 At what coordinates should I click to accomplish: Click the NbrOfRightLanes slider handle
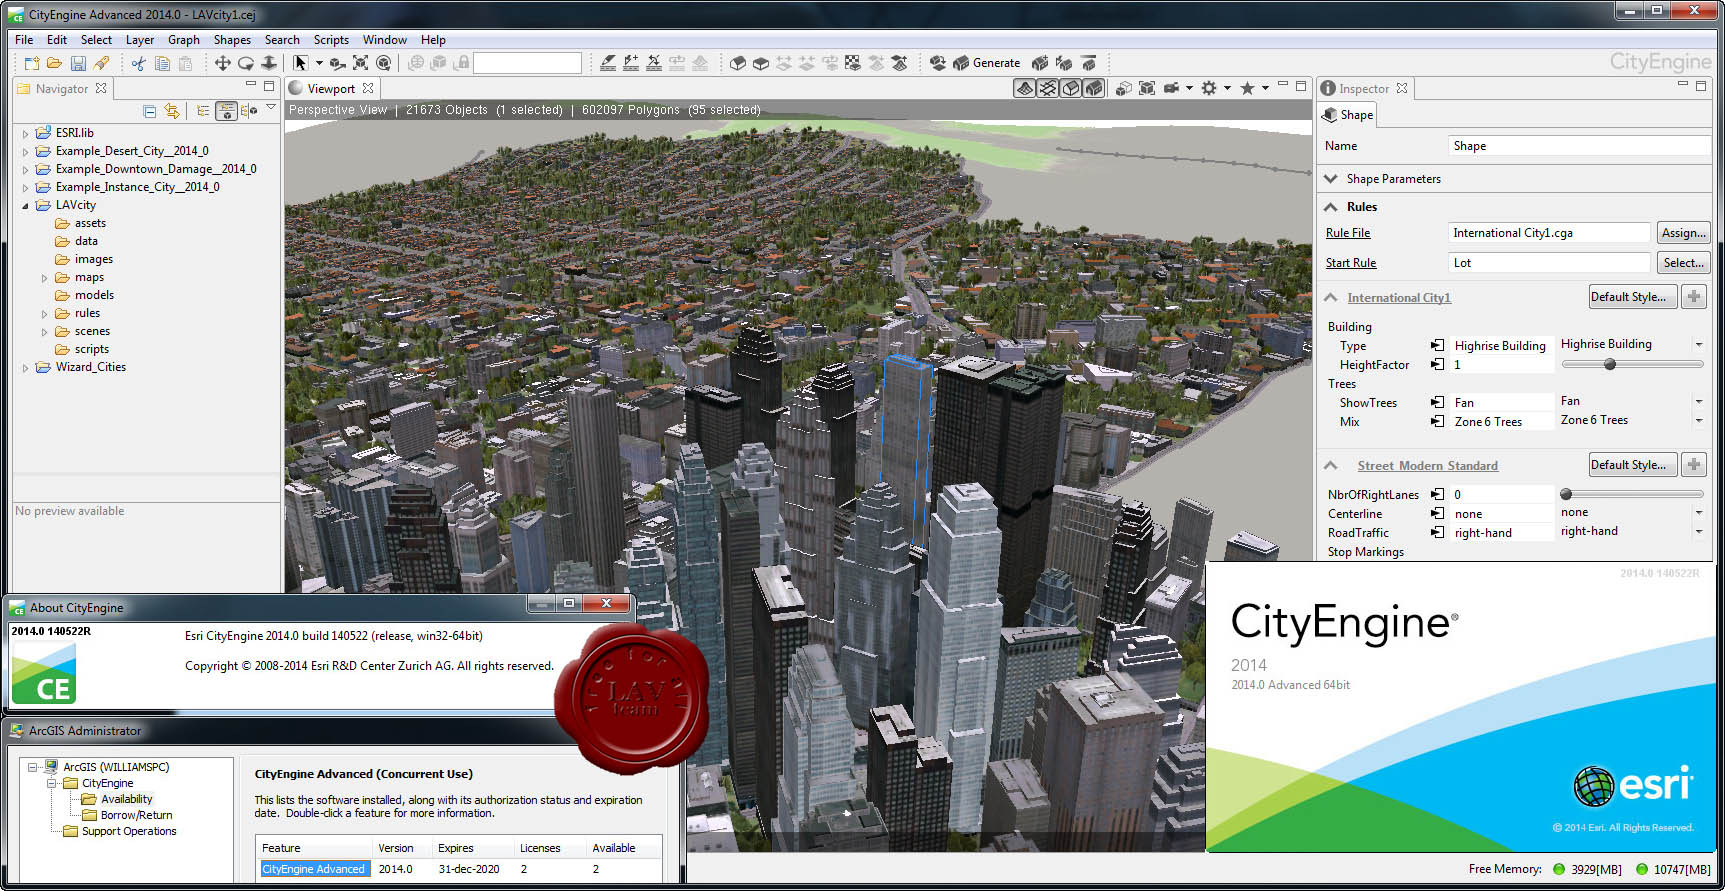pyautogui.click(x=1566, y=494)
